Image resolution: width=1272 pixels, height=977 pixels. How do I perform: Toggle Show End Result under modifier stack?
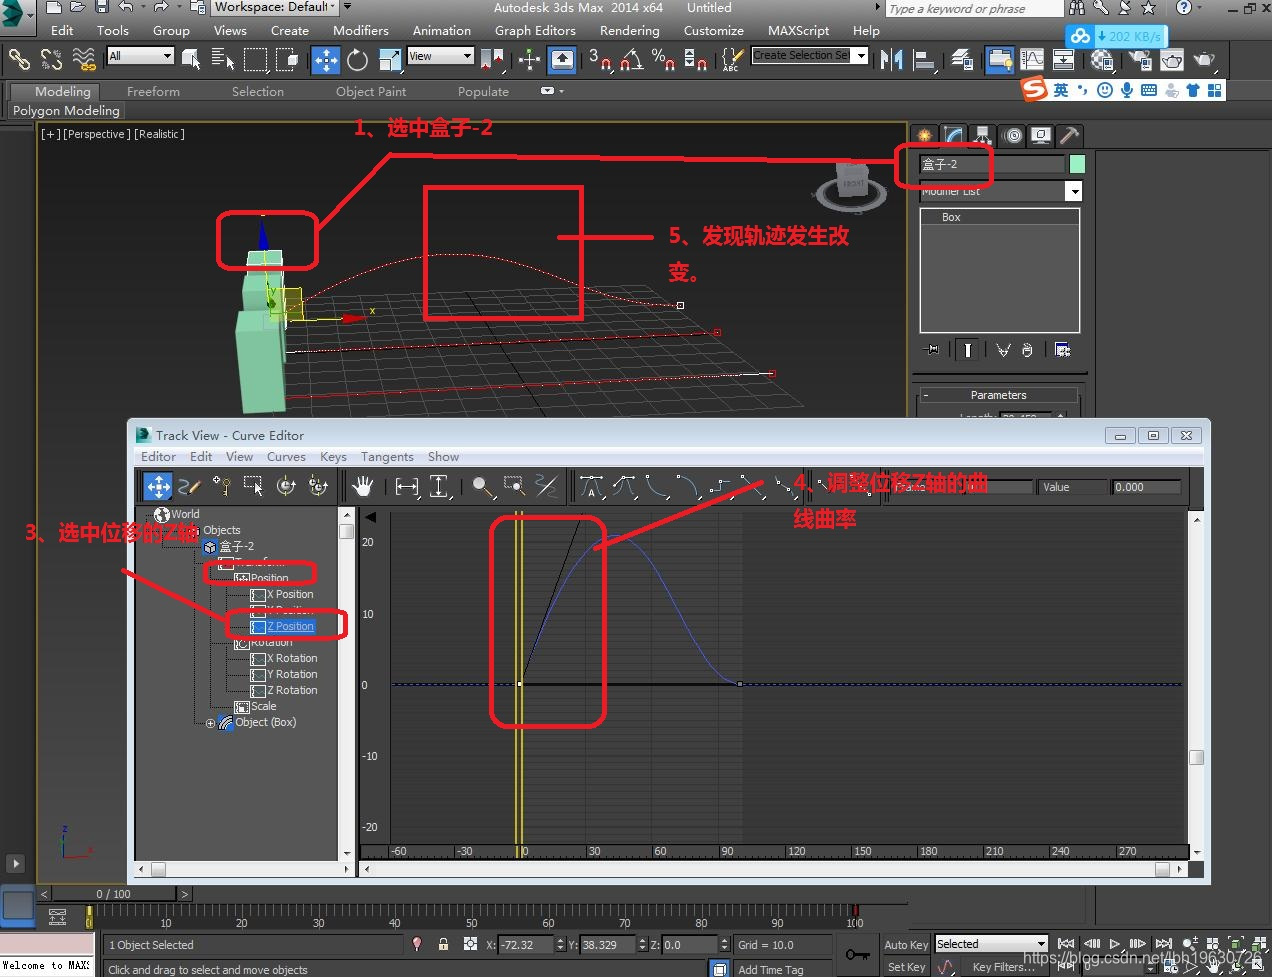(x=967, y=349)
